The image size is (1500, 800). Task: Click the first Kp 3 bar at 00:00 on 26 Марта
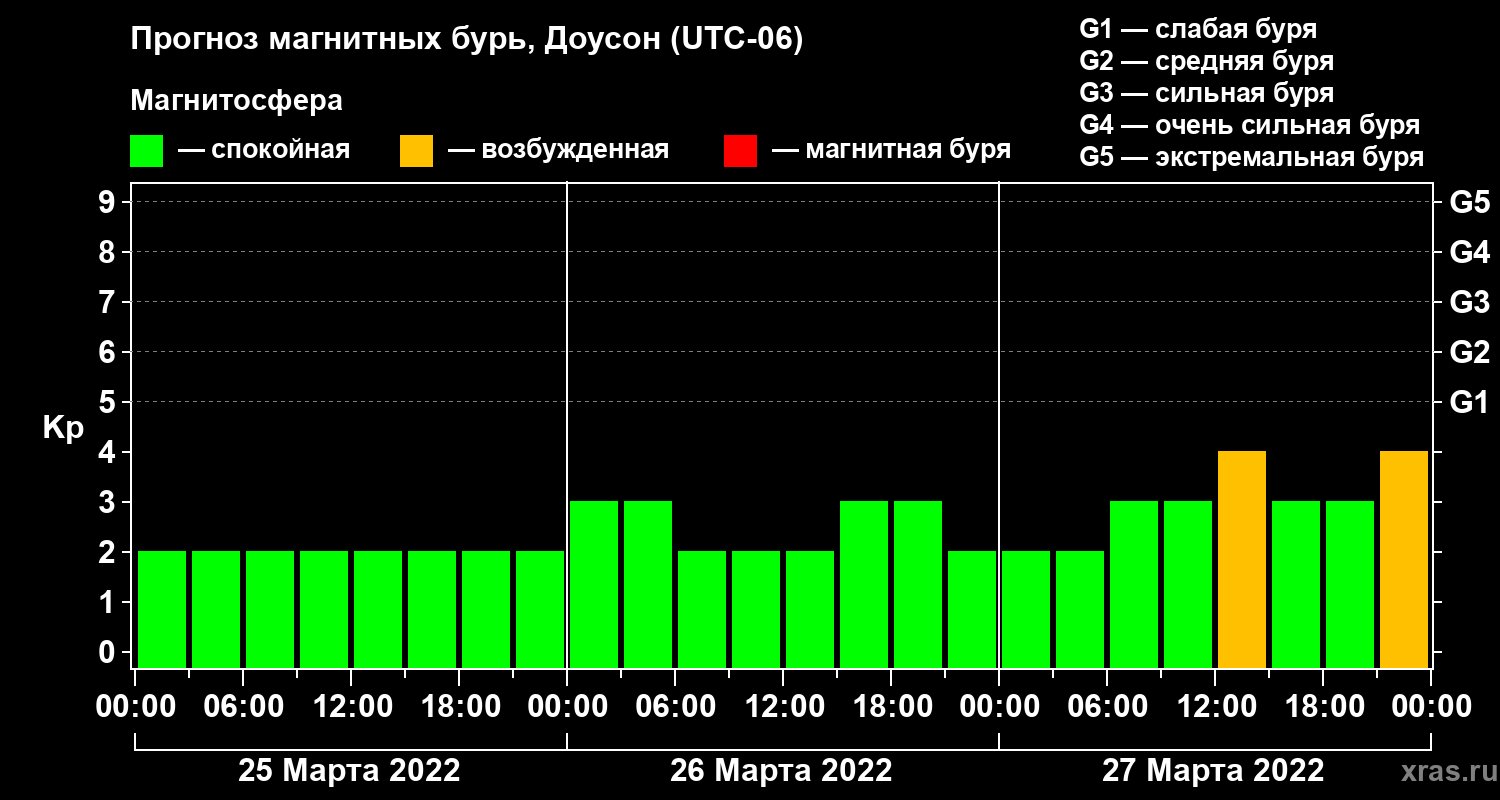pos(594,584)
